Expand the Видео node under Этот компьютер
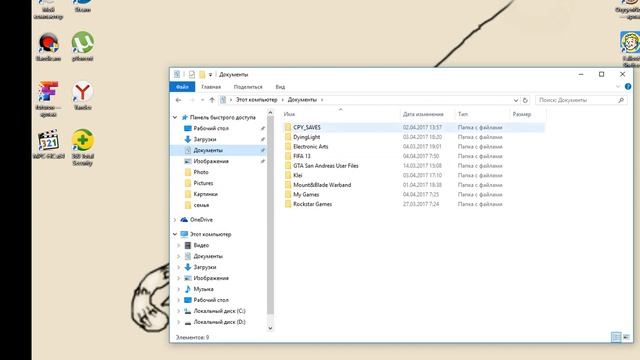 click(x=178, y=245)
